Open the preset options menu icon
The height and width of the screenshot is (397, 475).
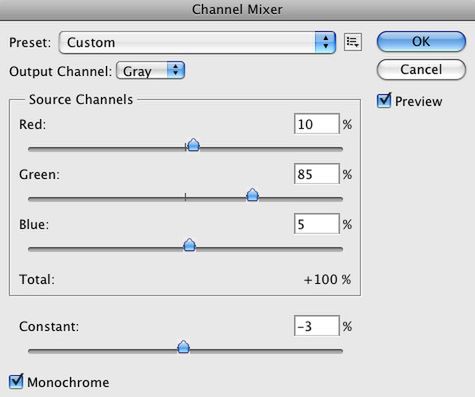pos(353,42)
